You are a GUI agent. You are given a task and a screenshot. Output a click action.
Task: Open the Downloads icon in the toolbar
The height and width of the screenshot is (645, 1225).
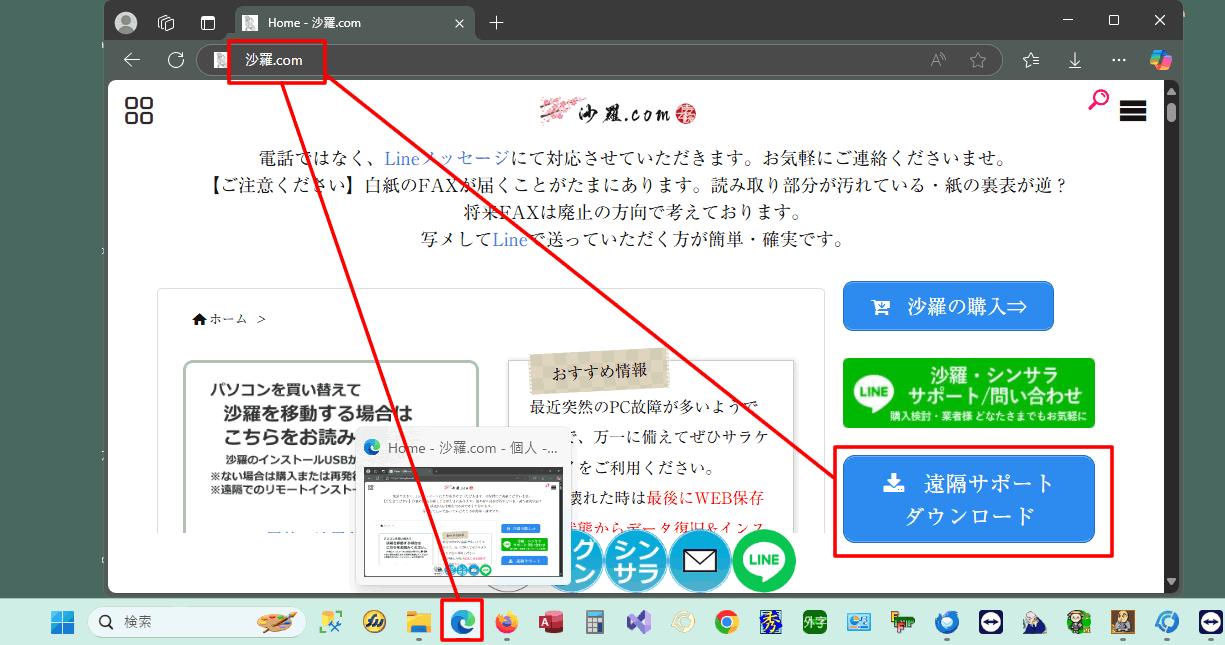coord(1075,60)
